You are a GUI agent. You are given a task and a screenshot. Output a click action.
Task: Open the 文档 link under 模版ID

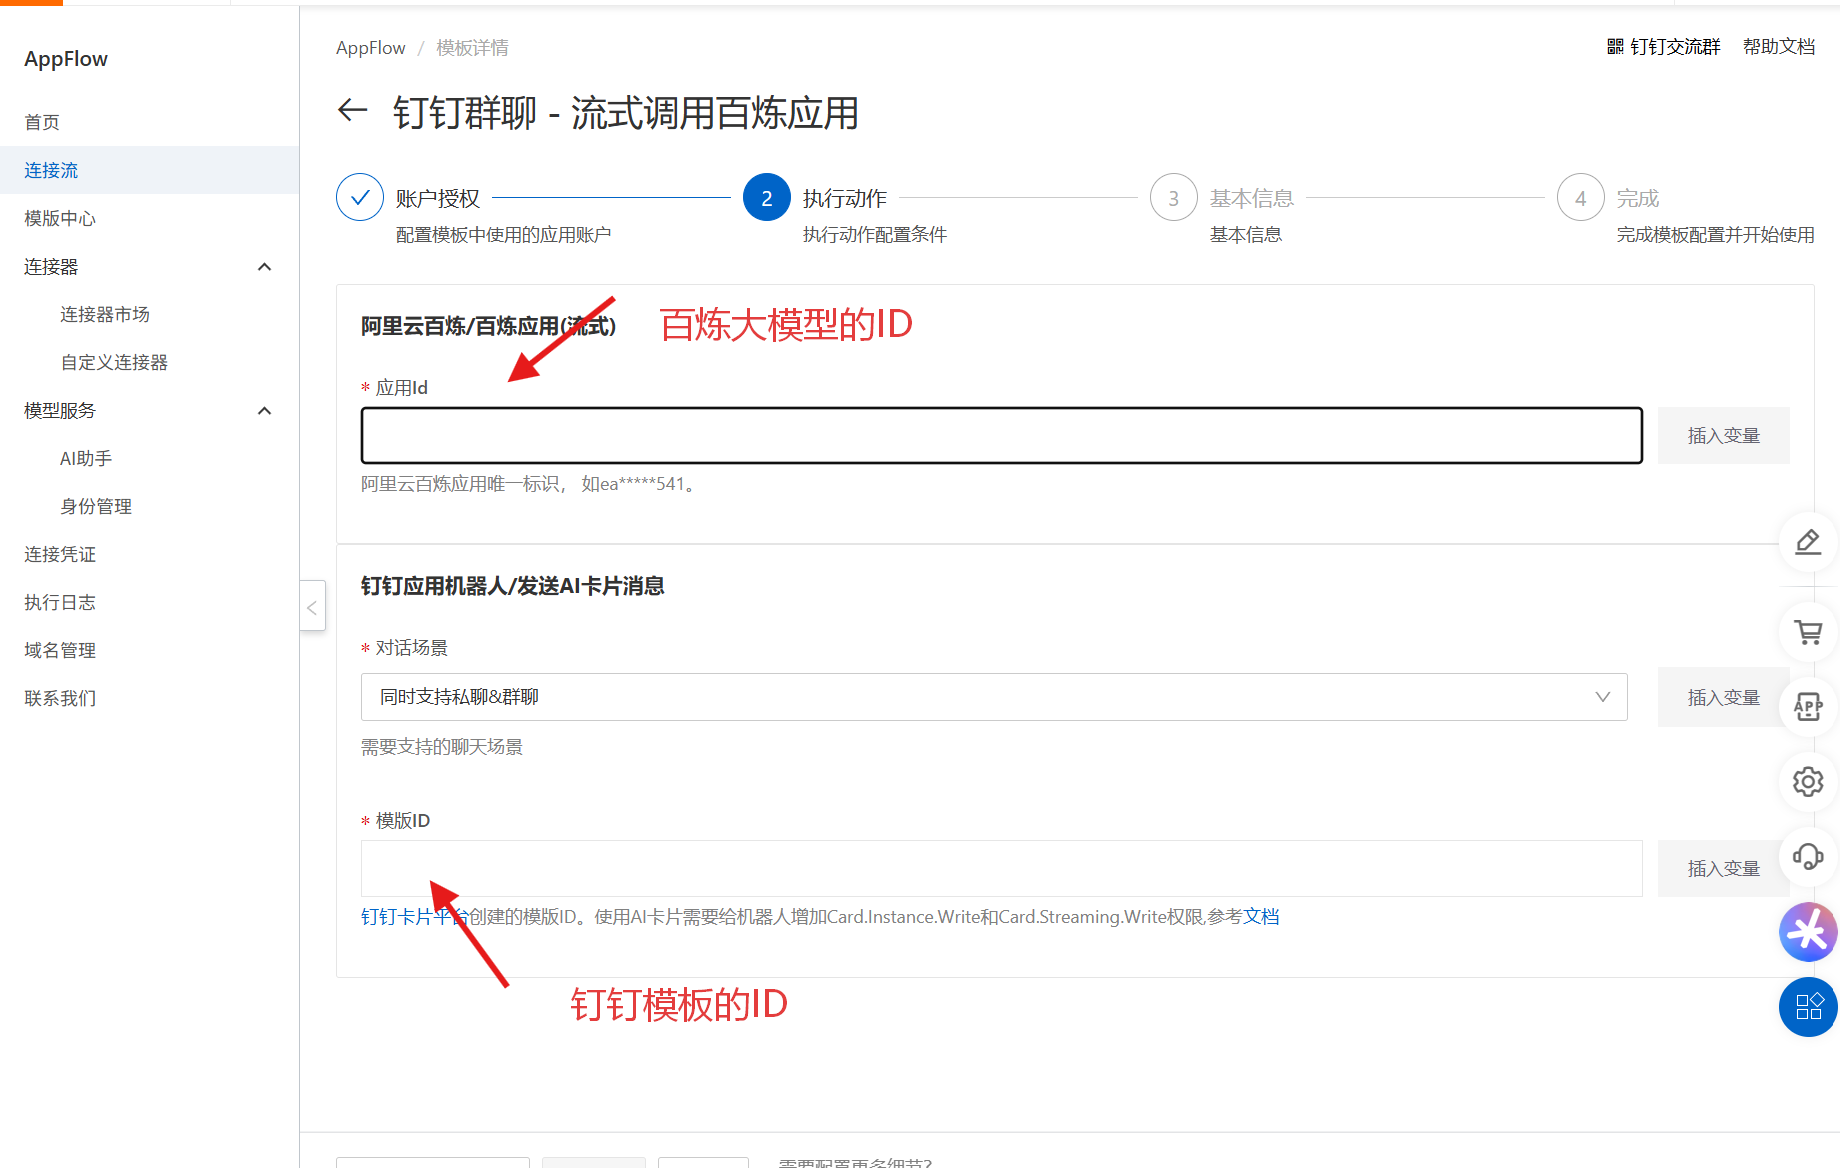(1261, 917)
